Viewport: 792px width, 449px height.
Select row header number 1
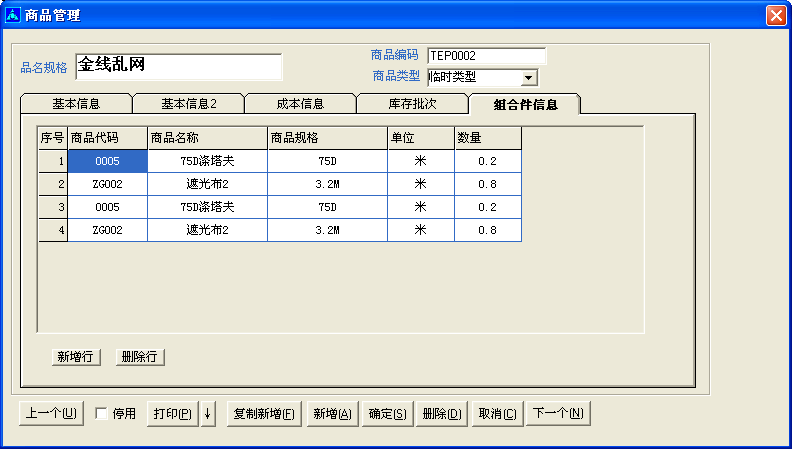click(53, 161)
